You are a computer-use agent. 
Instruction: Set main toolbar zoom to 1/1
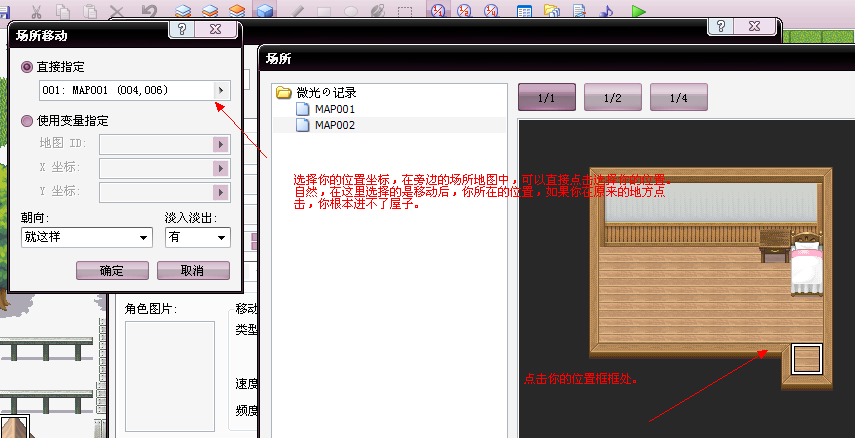tap(437, 11)
